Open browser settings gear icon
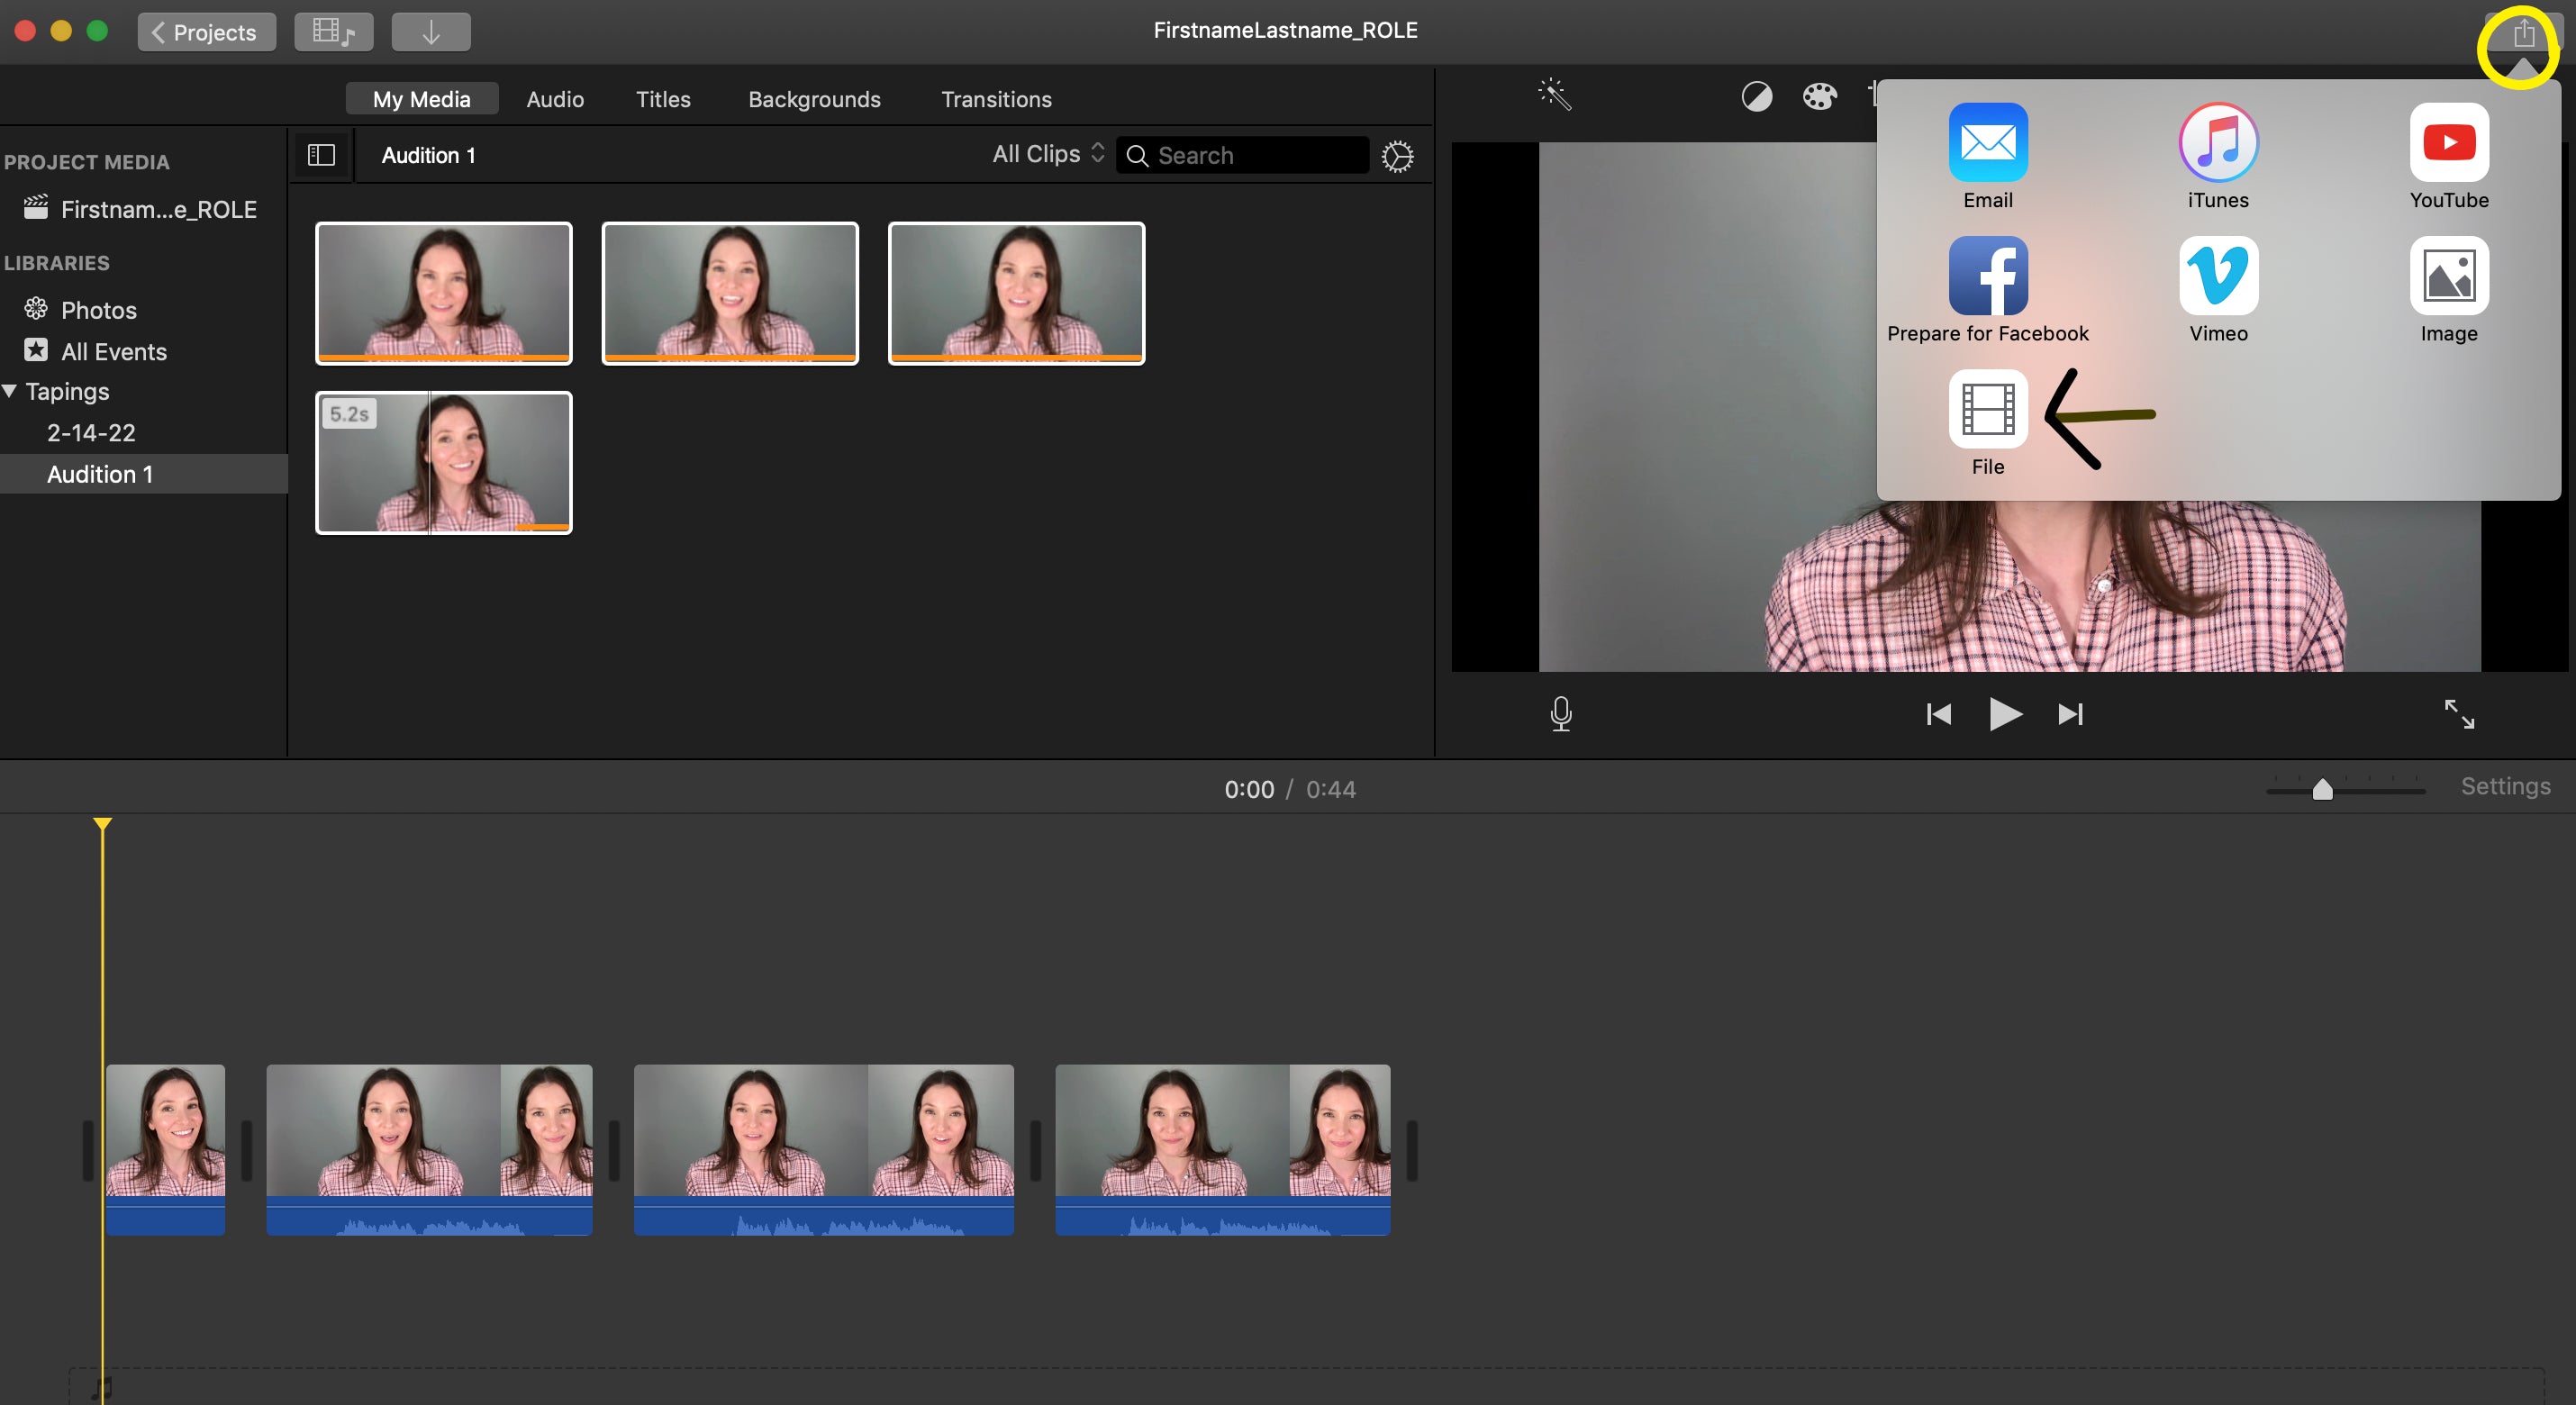This screenshot has width=2576, height=1405. point(1397,156)
